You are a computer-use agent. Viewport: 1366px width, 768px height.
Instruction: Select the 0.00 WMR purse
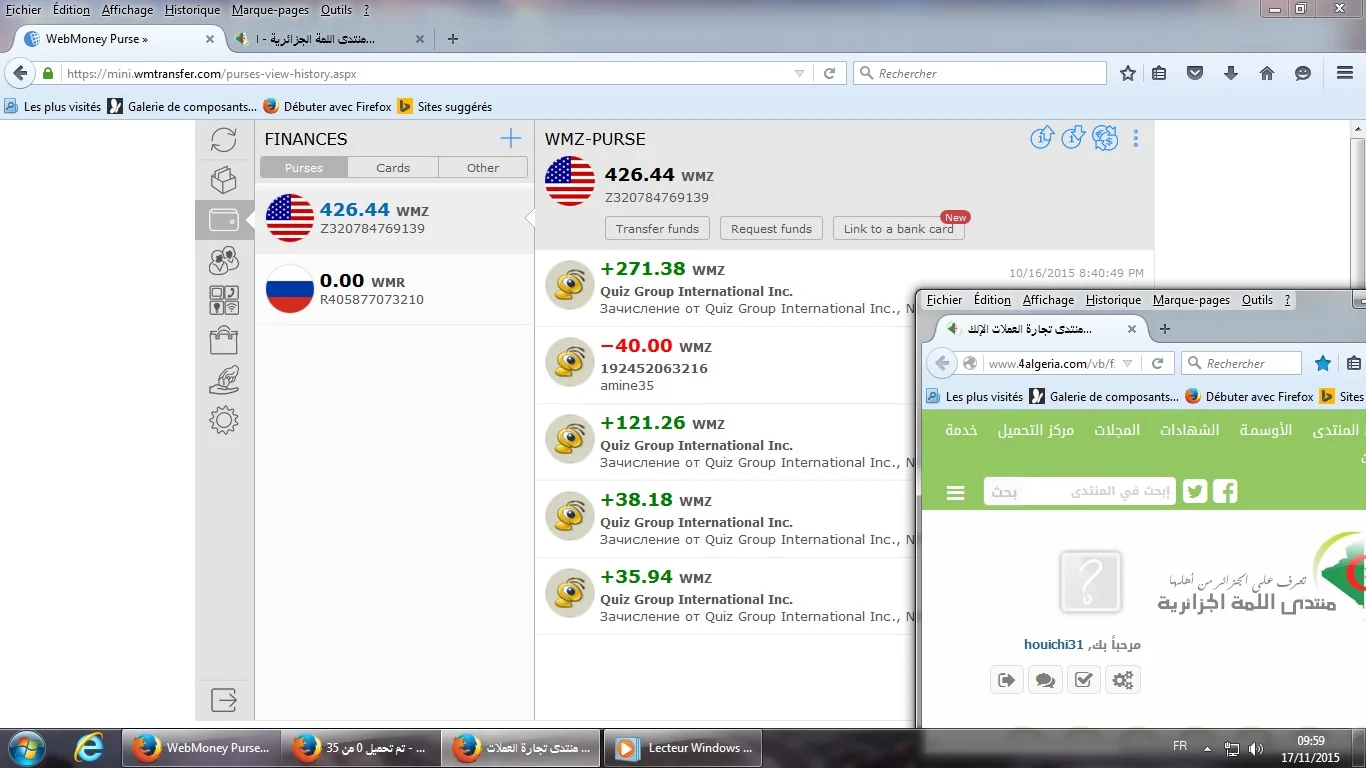point(394,289)
